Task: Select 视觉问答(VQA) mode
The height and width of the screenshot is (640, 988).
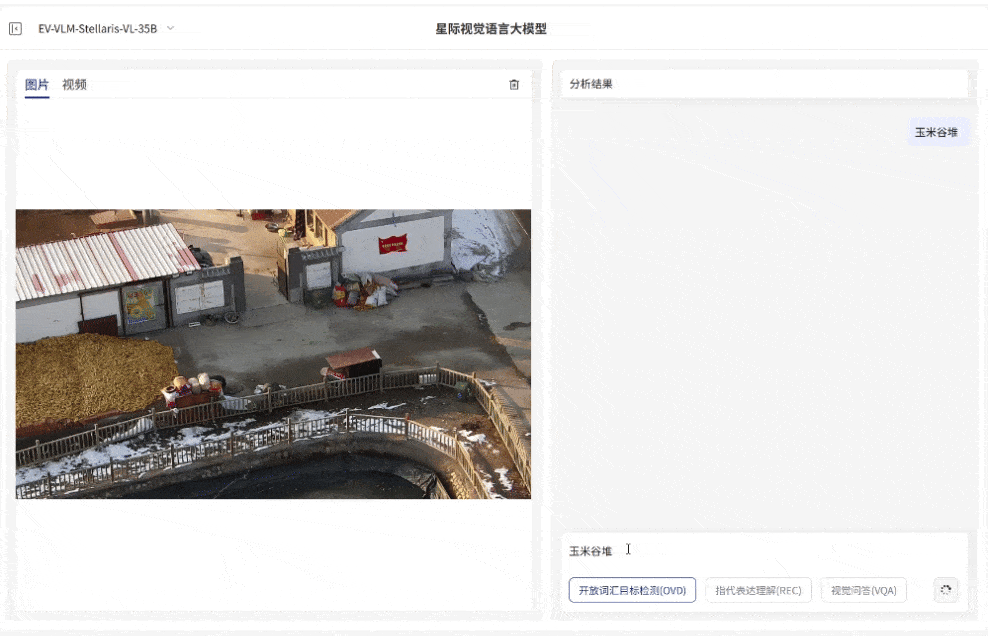Action: click(863, 590)
